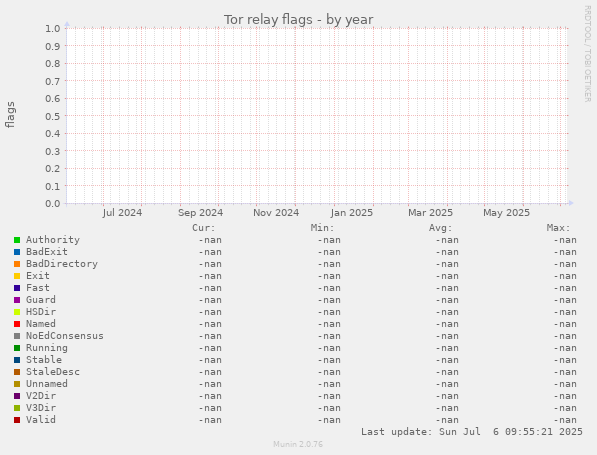The width and height of the screenshot is (597, 455).
Task: Select the Stable legend label
Action: 44,360
